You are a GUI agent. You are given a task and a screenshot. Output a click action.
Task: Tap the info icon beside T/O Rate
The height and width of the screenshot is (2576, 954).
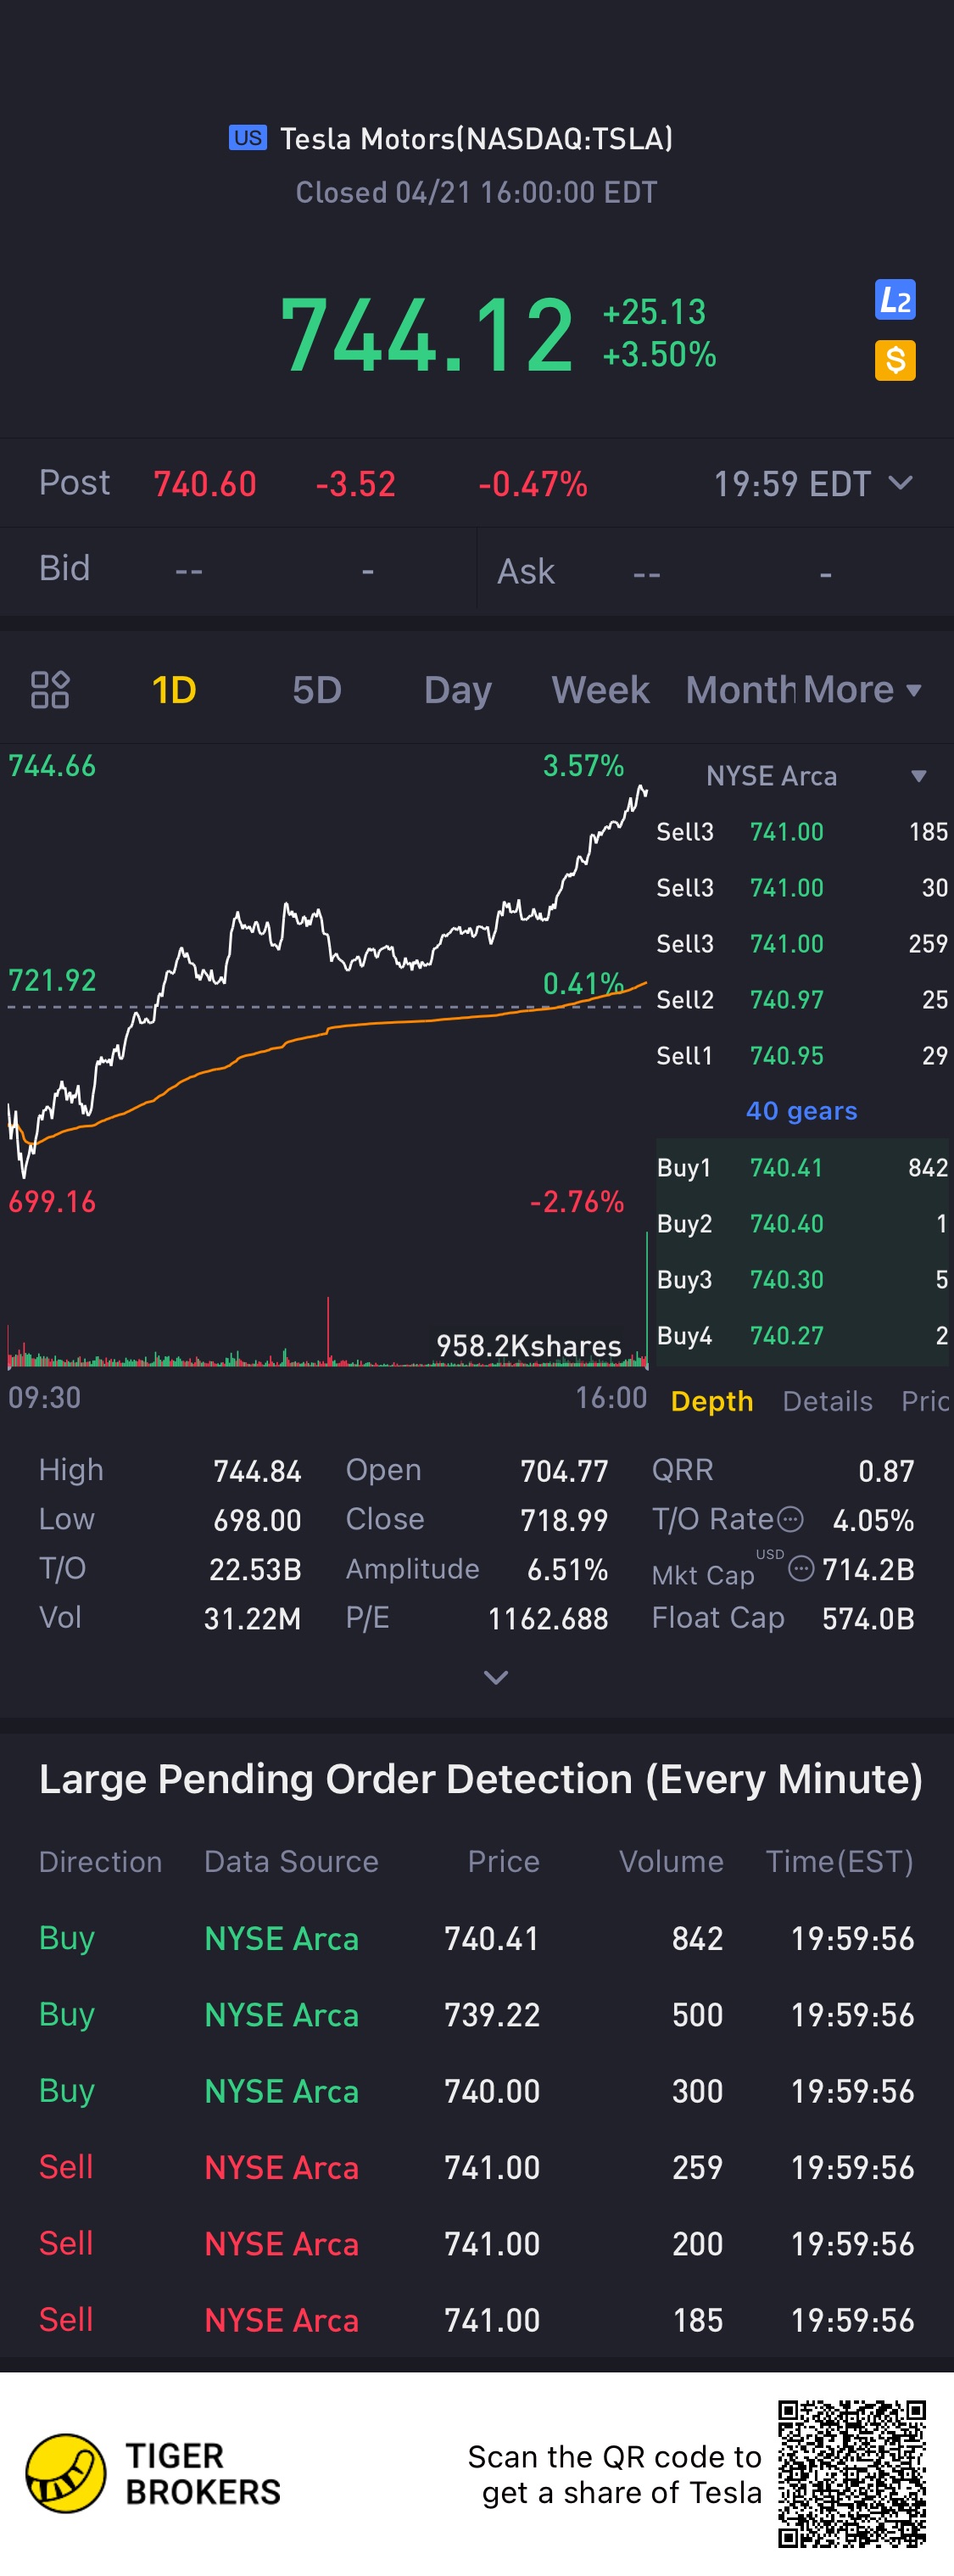(x=790, y=1520)
